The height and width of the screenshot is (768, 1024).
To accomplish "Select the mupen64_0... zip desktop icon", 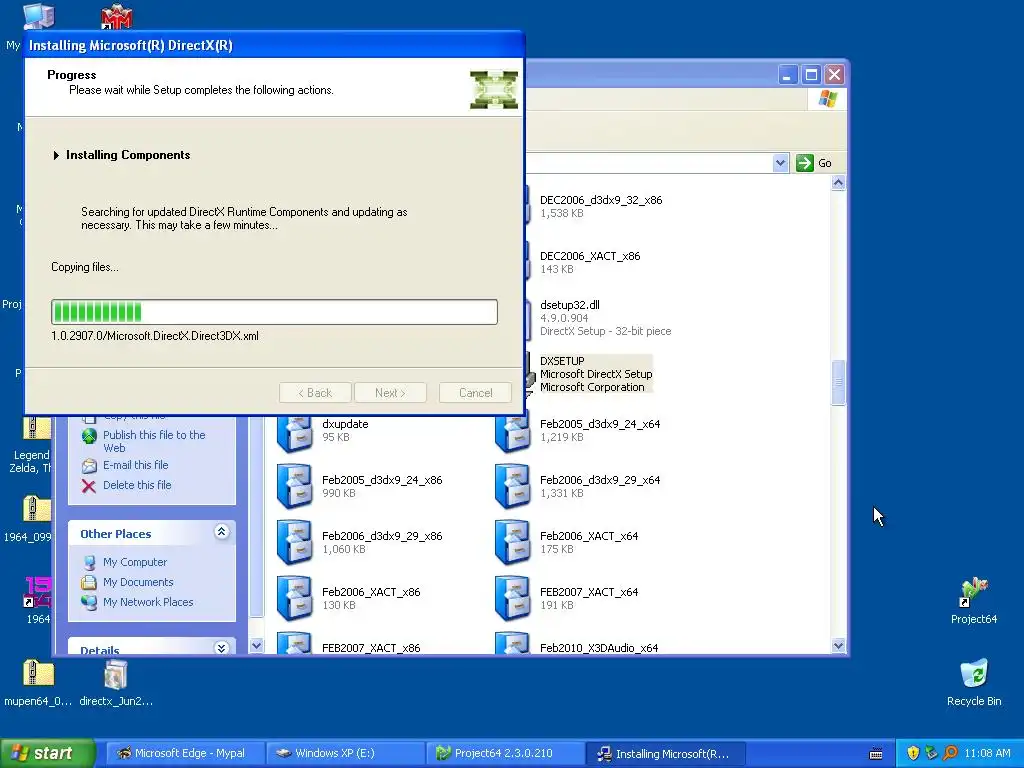I will tap(38, 673).
